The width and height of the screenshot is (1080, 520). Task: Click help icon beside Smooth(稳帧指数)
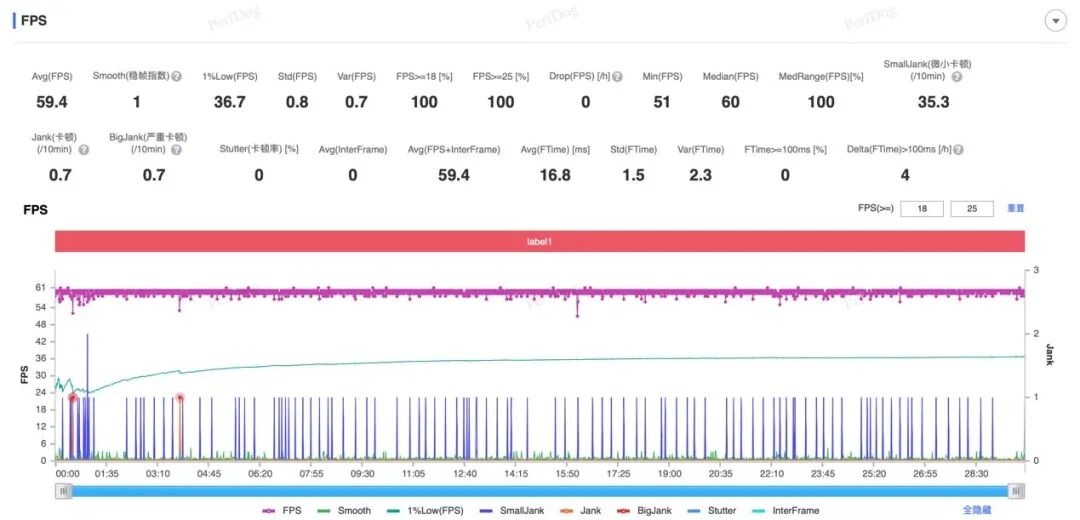click(176, 76)
